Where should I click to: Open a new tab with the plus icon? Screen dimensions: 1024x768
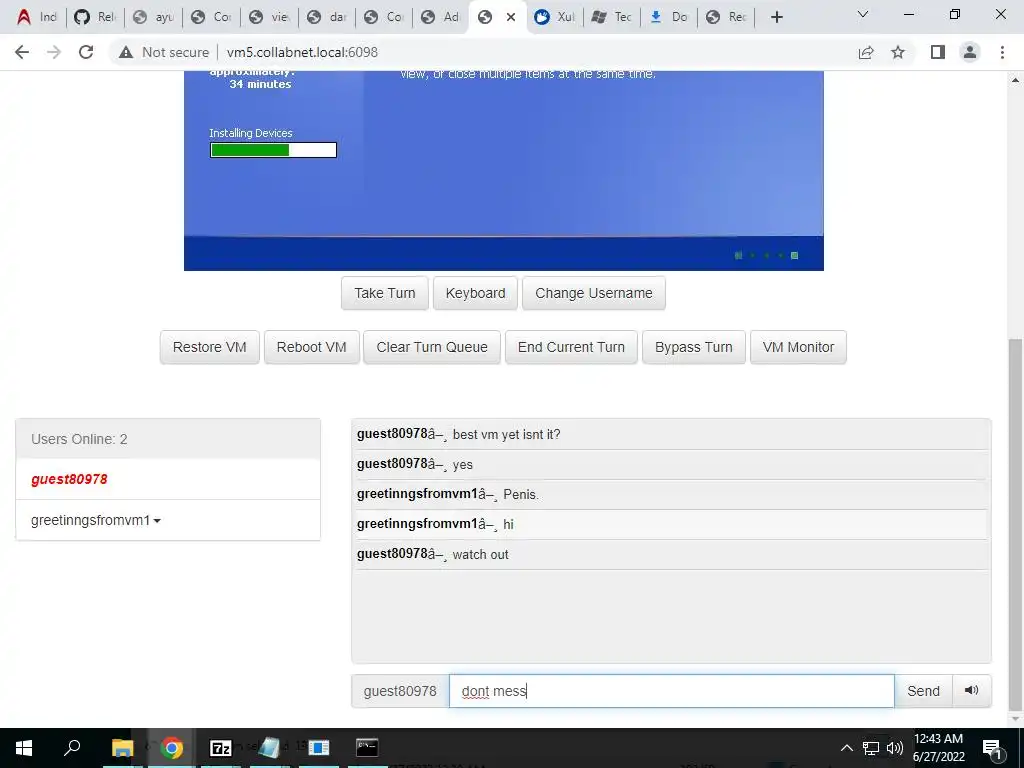(776, 17)
